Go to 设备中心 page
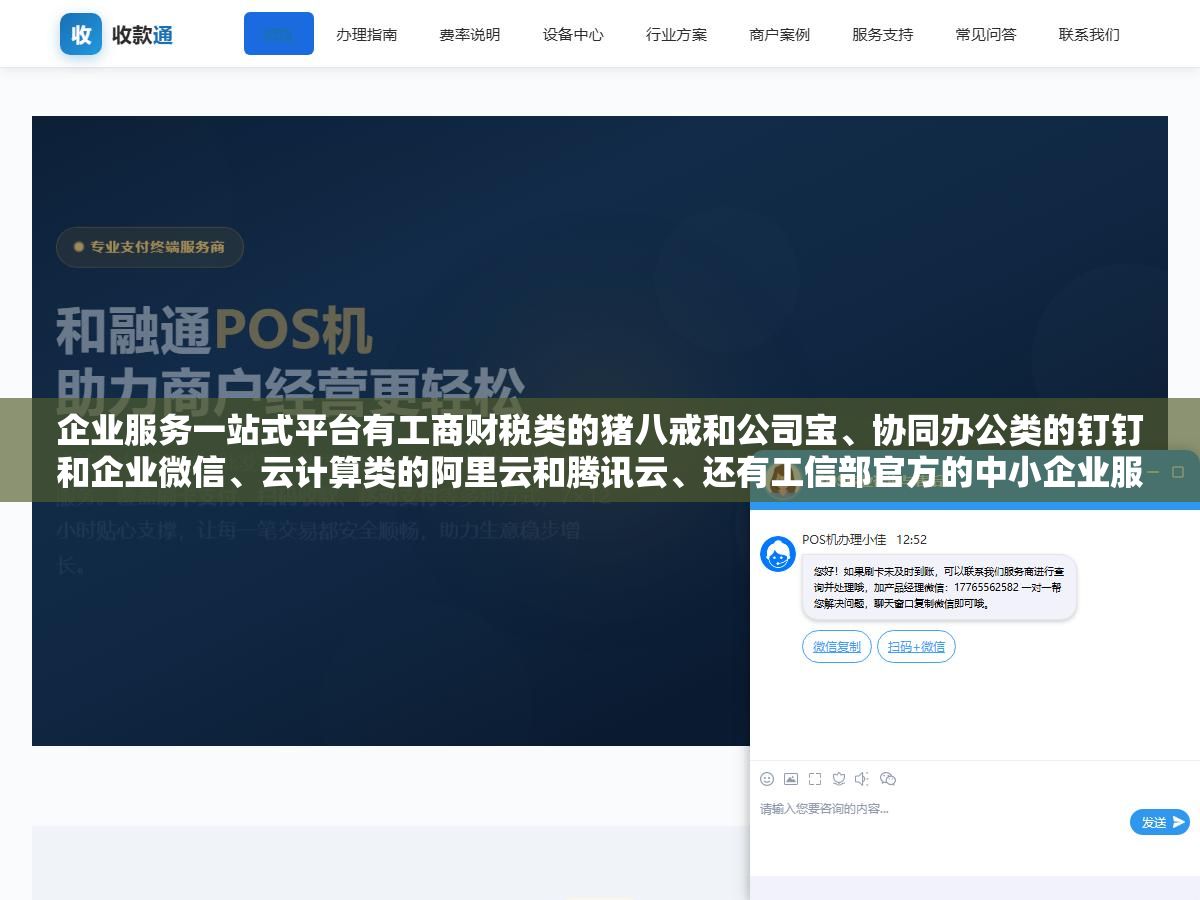The width and height of the screenshot is (1200, 900). tap(573, 34)
